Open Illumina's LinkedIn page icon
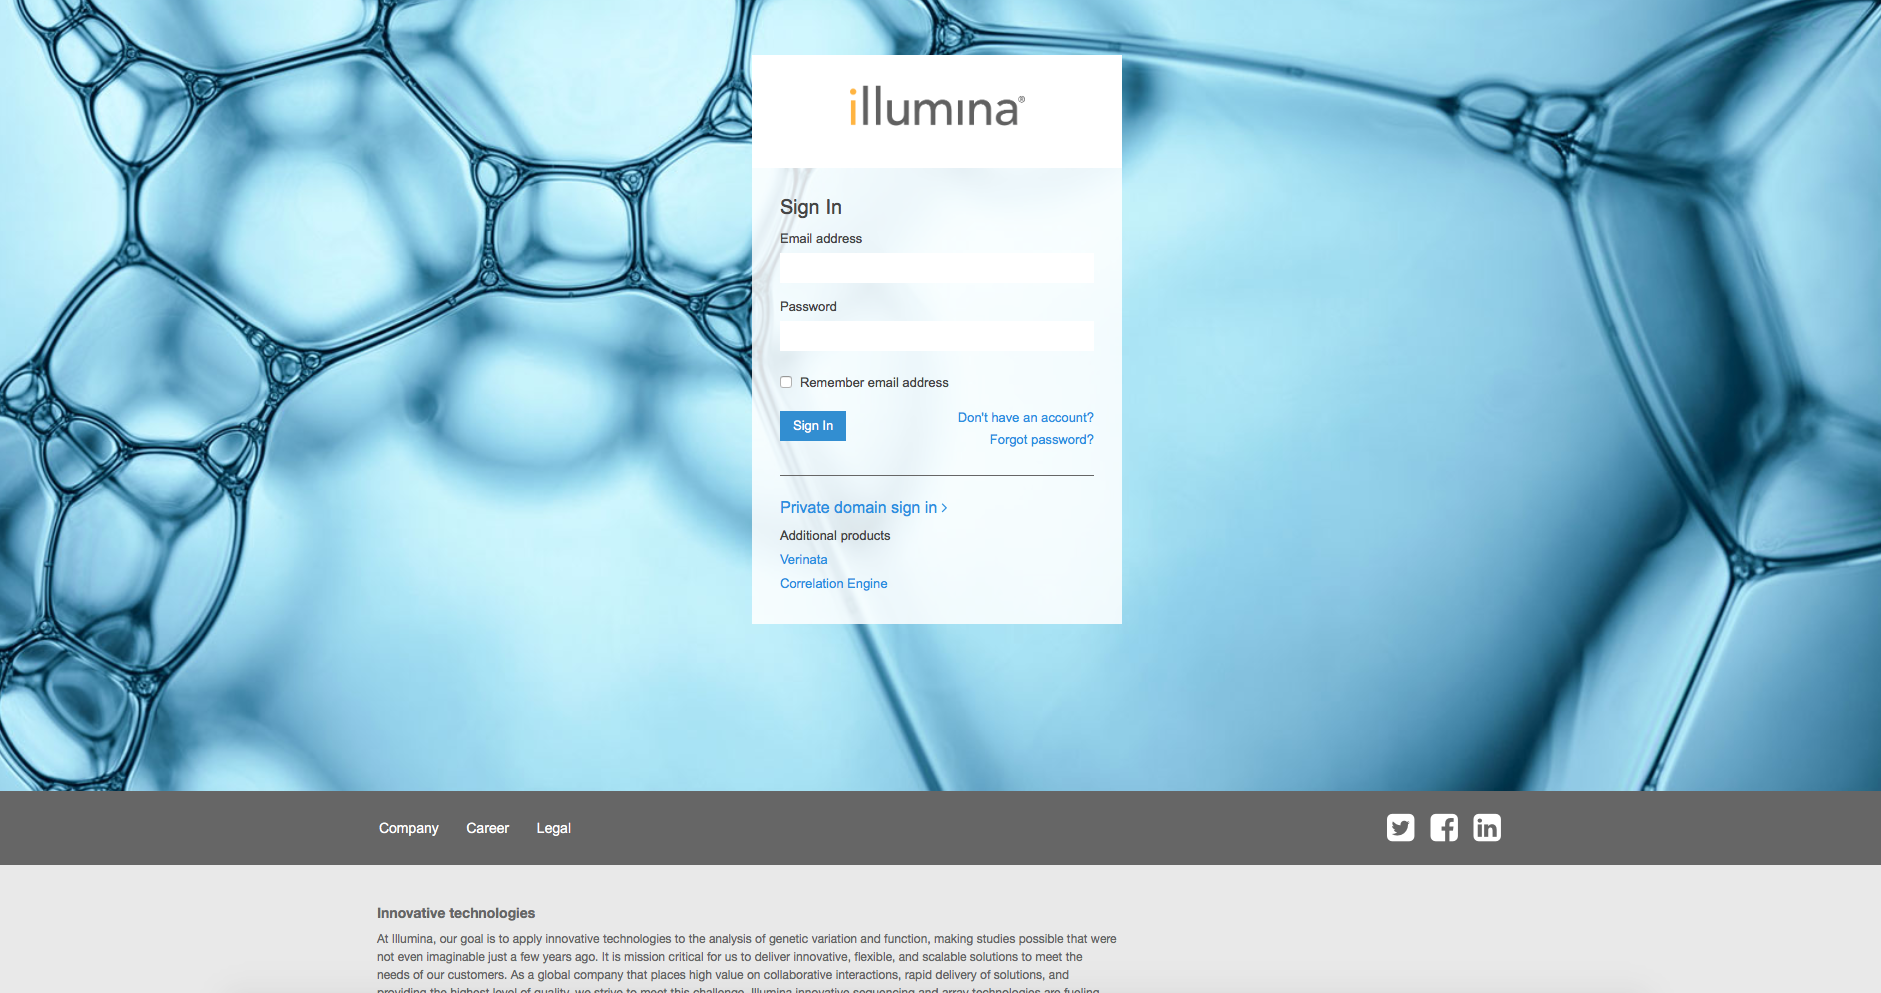This screenshot has height=993, width=1881. pos(1487,828)
